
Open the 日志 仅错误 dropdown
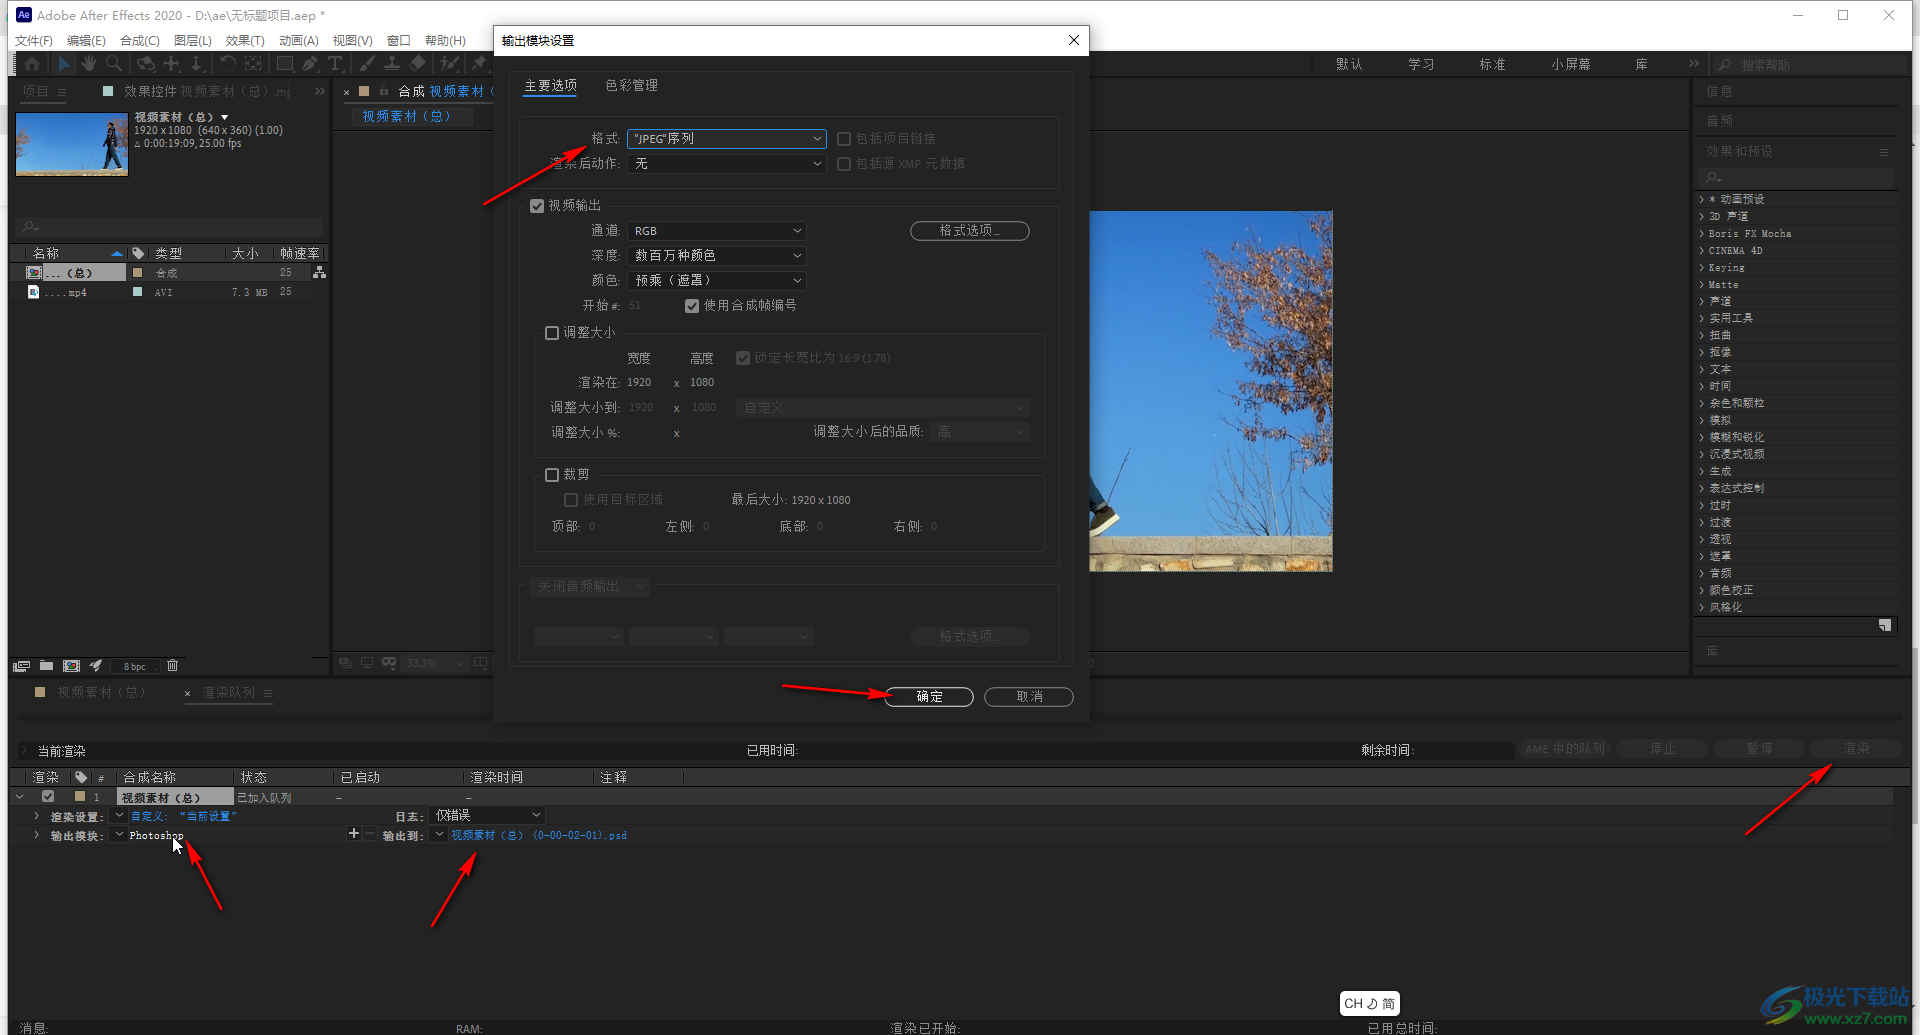tap(488, 816)
